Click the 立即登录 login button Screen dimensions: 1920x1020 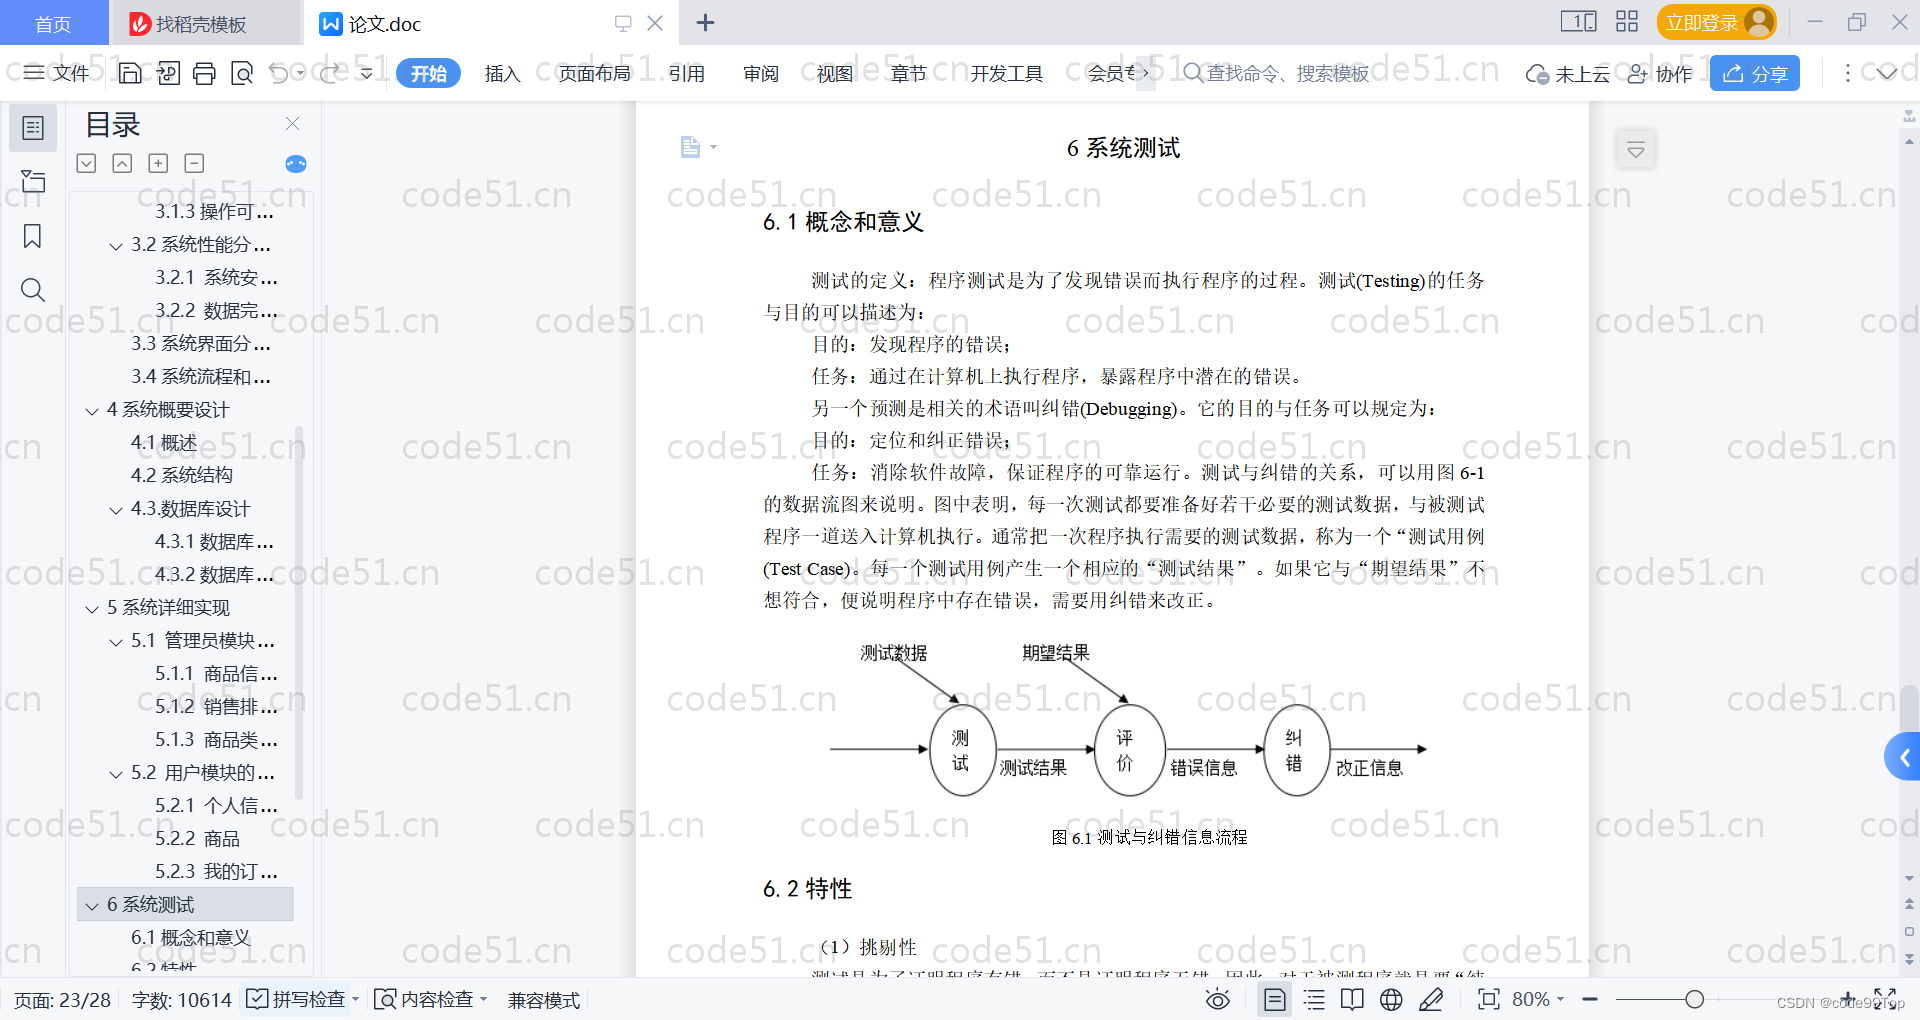(x=1716, y=22)
